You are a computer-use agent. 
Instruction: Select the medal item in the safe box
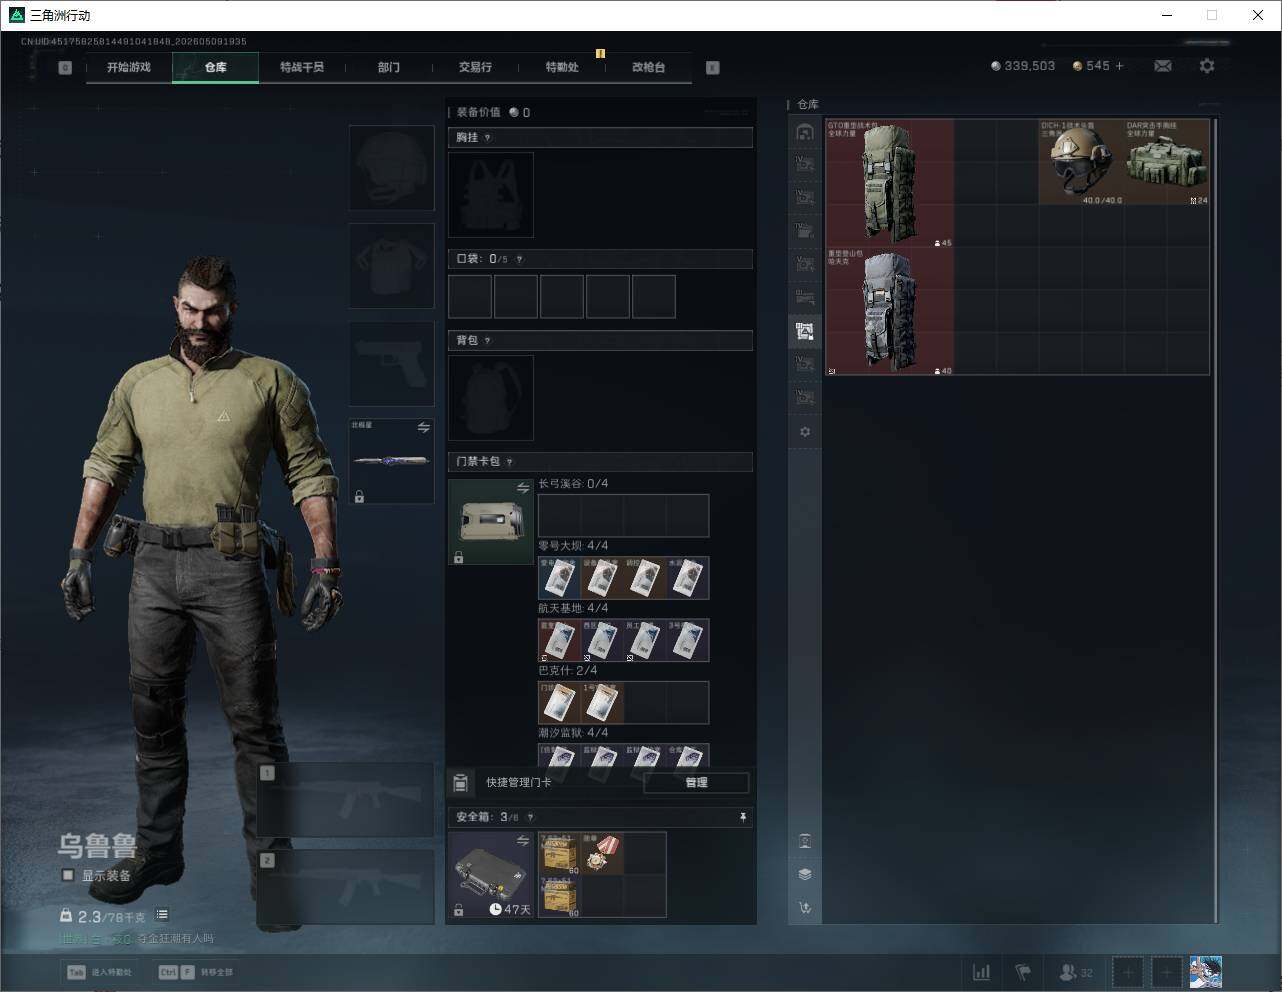[603, 854]
